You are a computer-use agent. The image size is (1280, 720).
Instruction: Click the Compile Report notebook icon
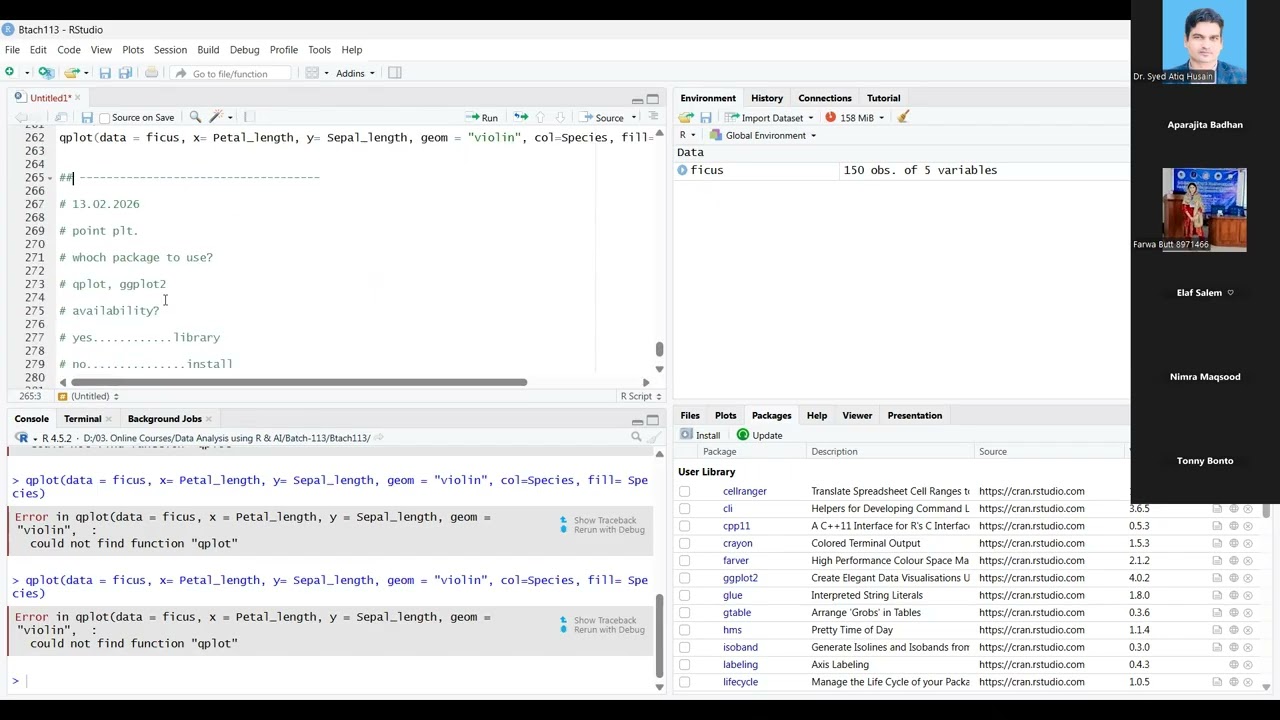(x=250, y=117)
